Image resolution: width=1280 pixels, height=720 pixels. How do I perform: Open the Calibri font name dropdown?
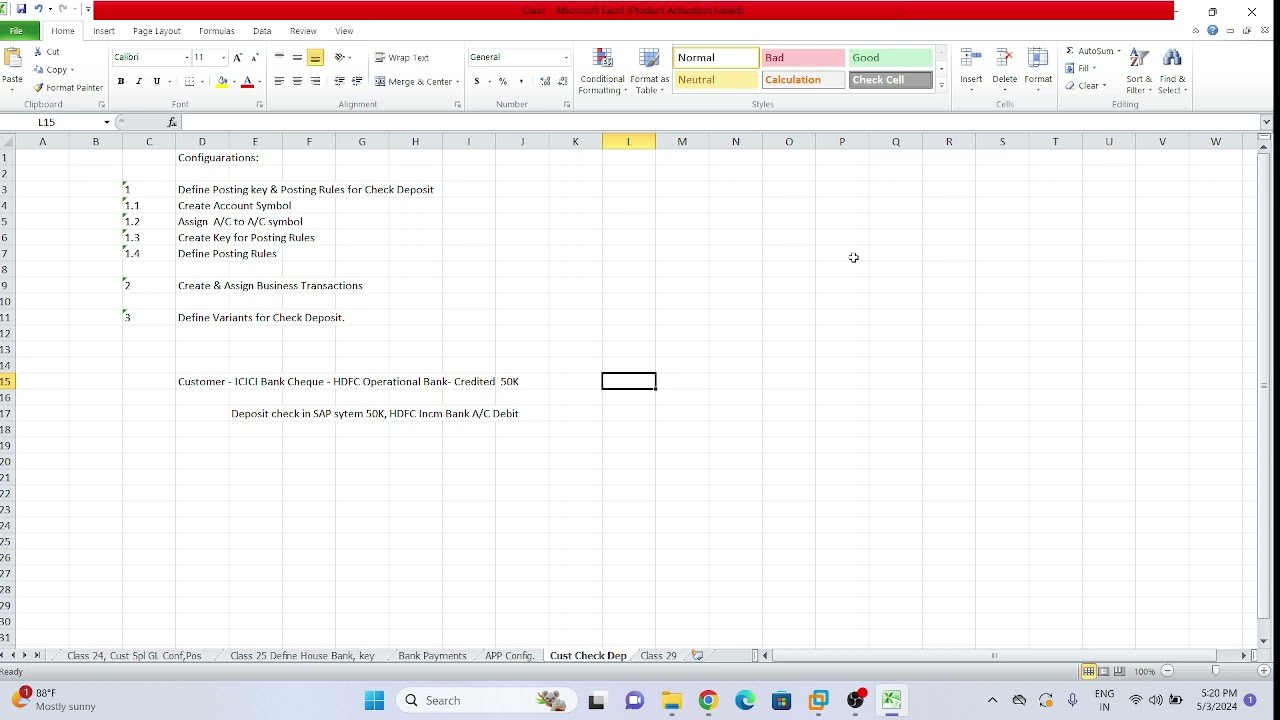click(186, 58)
